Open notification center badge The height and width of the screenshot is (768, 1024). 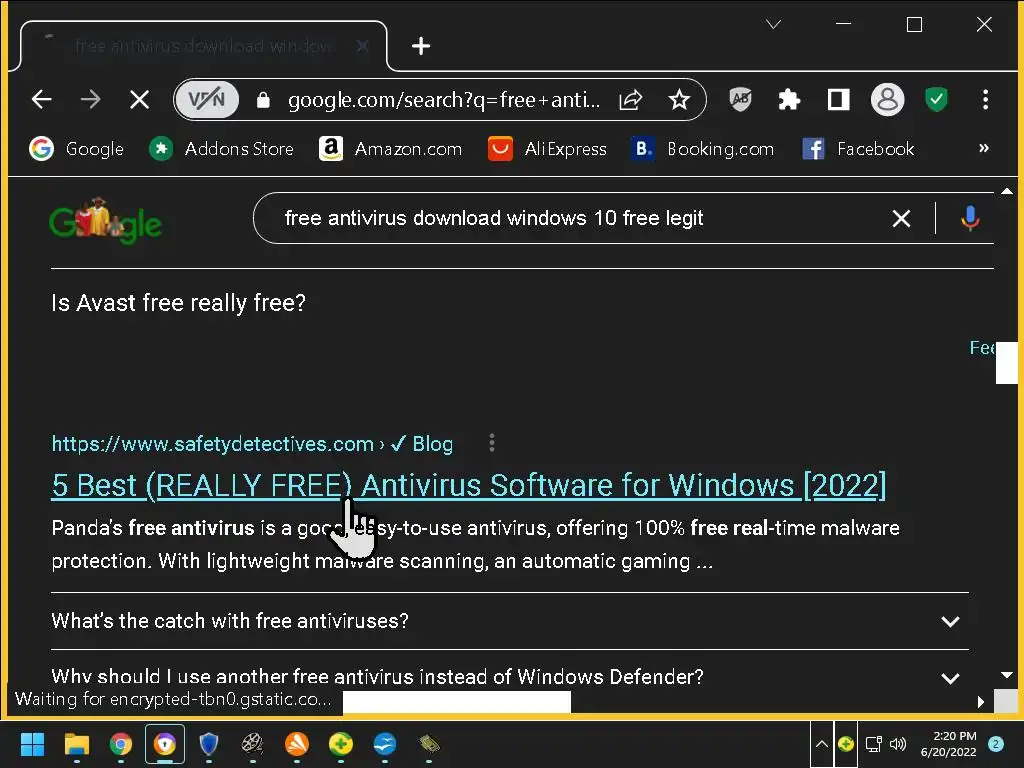tap(995, 744)
